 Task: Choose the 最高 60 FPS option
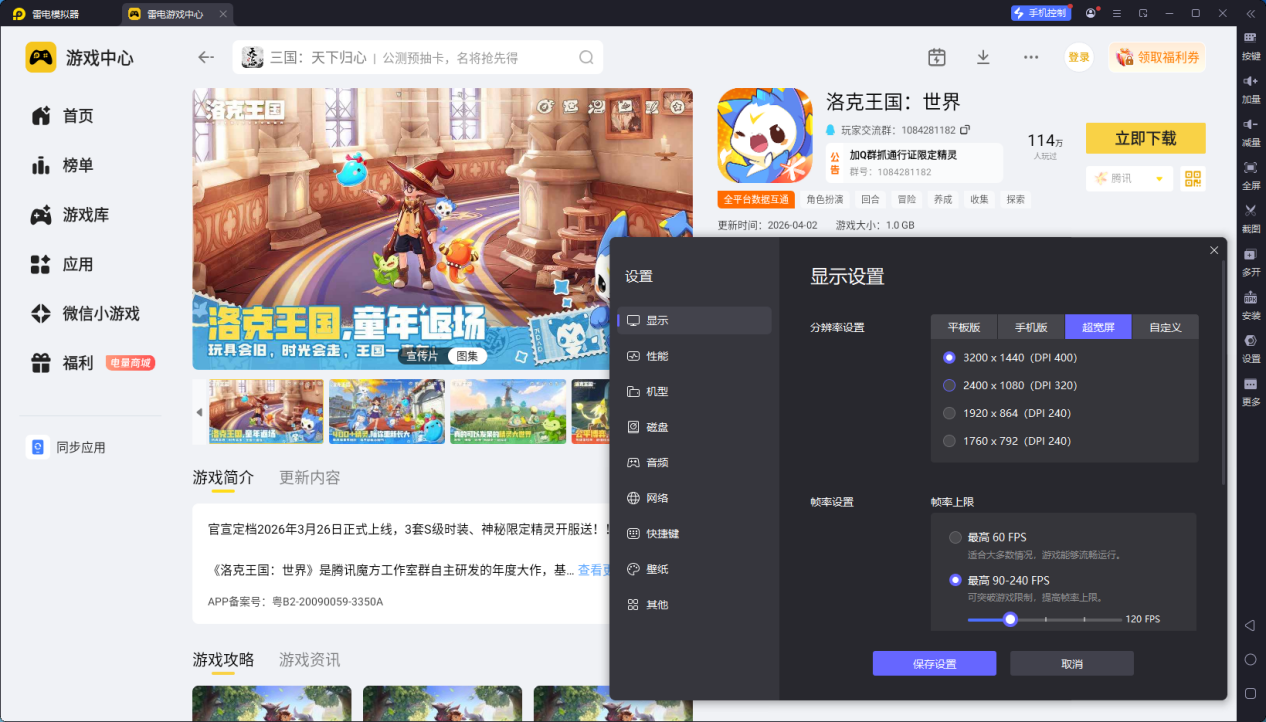coord(955,537)
